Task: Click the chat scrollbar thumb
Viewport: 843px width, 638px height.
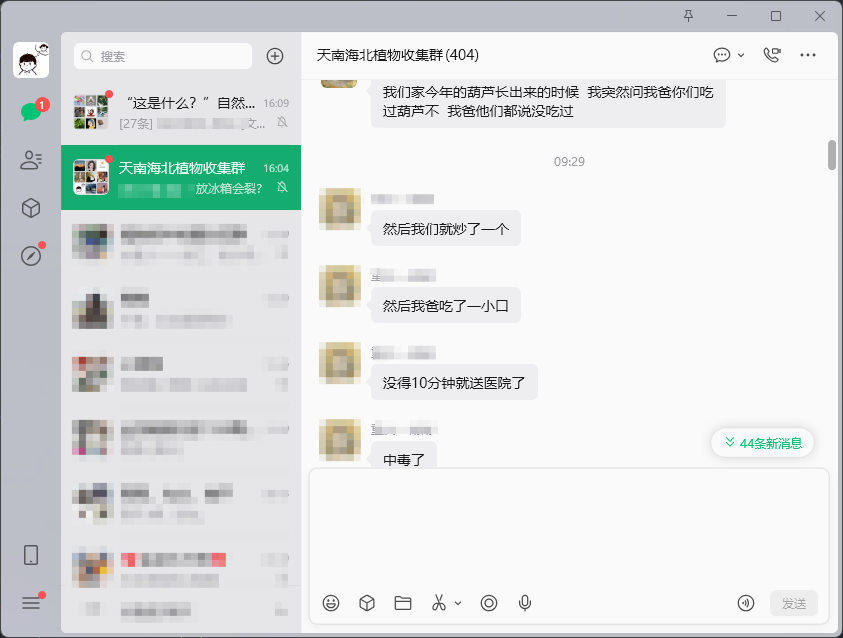Action: (x=832, y=155)
